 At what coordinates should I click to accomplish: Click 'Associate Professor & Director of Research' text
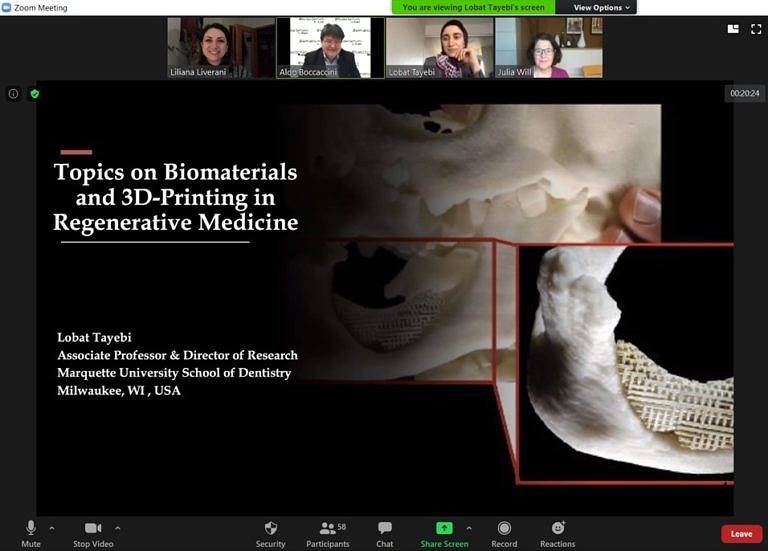coord(177,355)
